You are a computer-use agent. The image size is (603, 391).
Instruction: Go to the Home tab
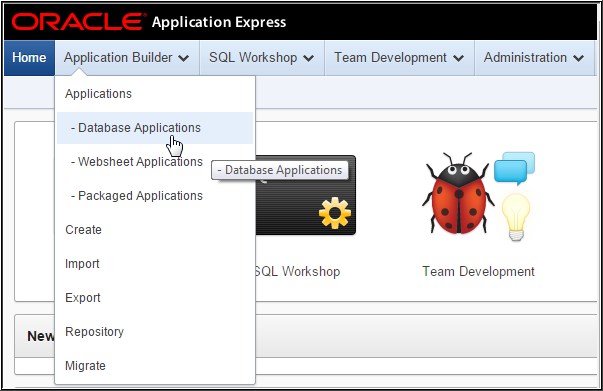click(29, 58)
